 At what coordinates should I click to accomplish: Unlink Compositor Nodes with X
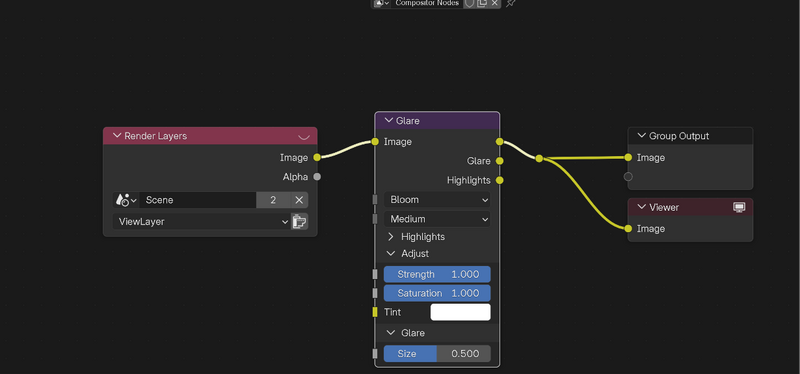click(x=494, y=3)
